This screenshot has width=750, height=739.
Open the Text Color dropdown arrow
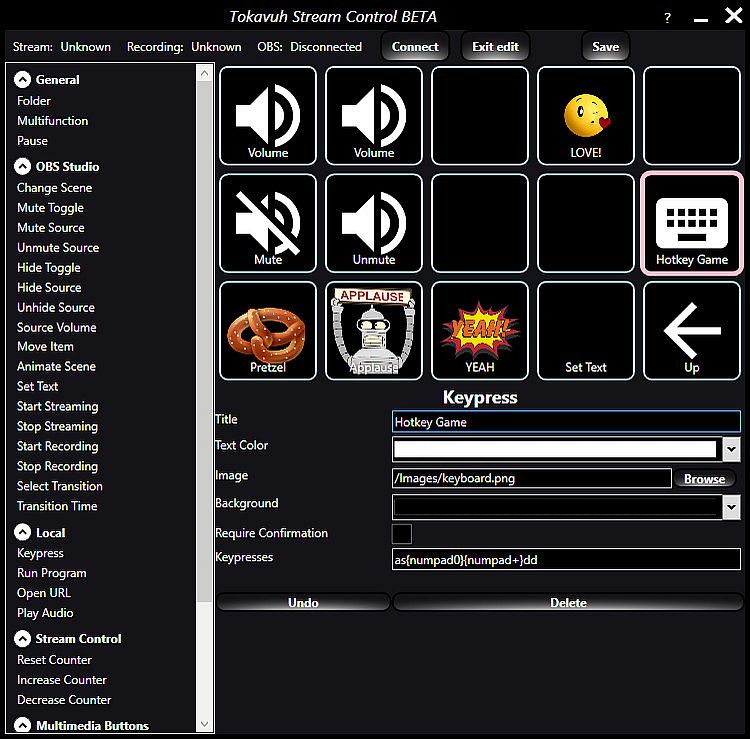tap(731, 449)
